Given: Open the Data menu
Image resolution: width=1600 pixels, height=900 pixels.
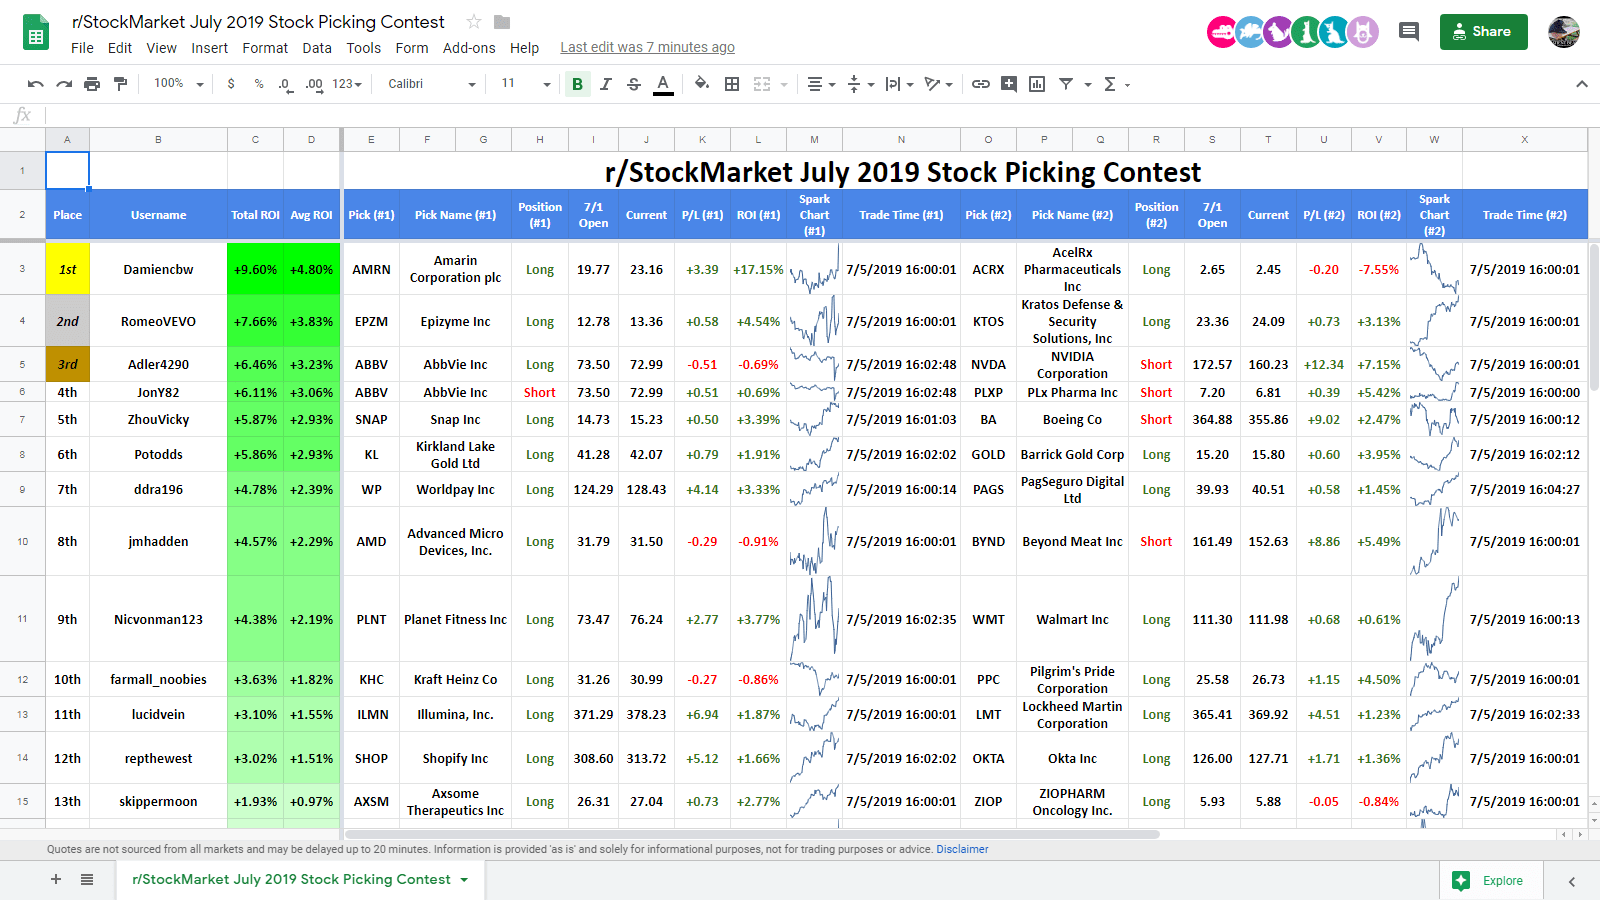Looking at the screenshot, I should point(317,47).
